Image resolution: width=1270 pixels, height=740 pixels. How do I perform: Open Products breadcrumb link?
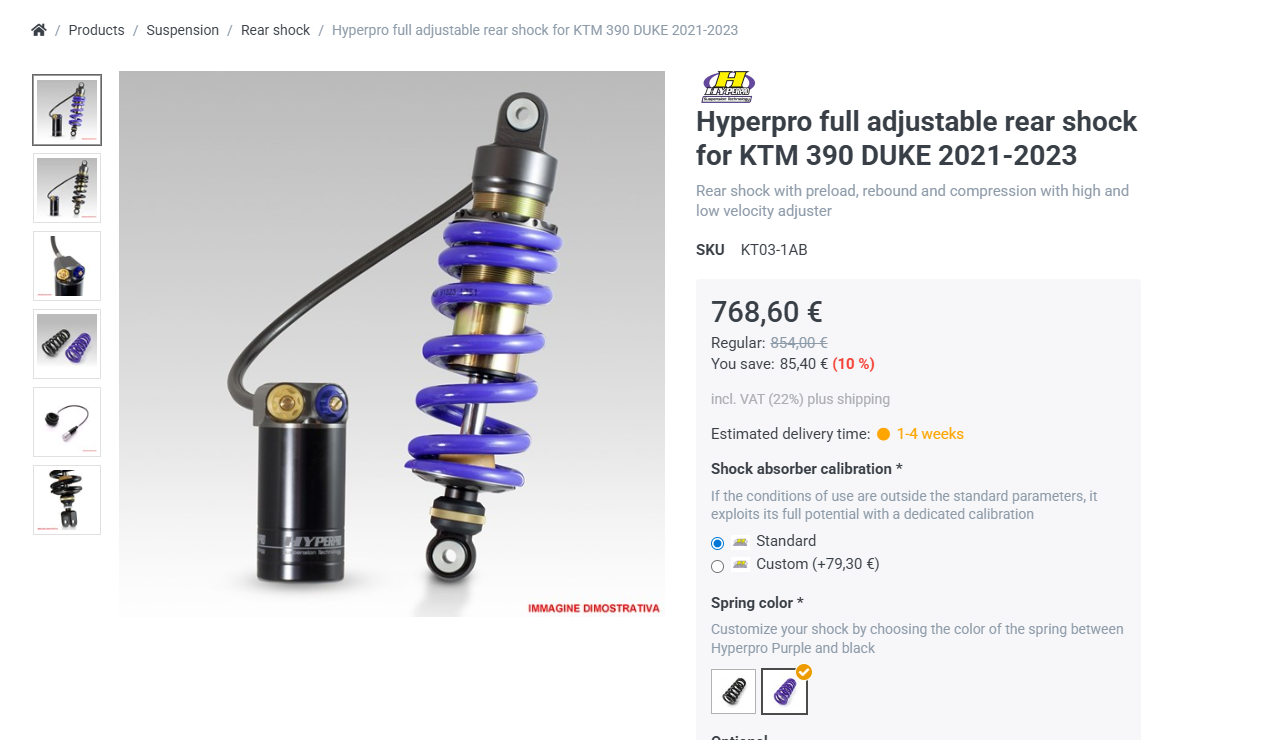coord(96,30)
